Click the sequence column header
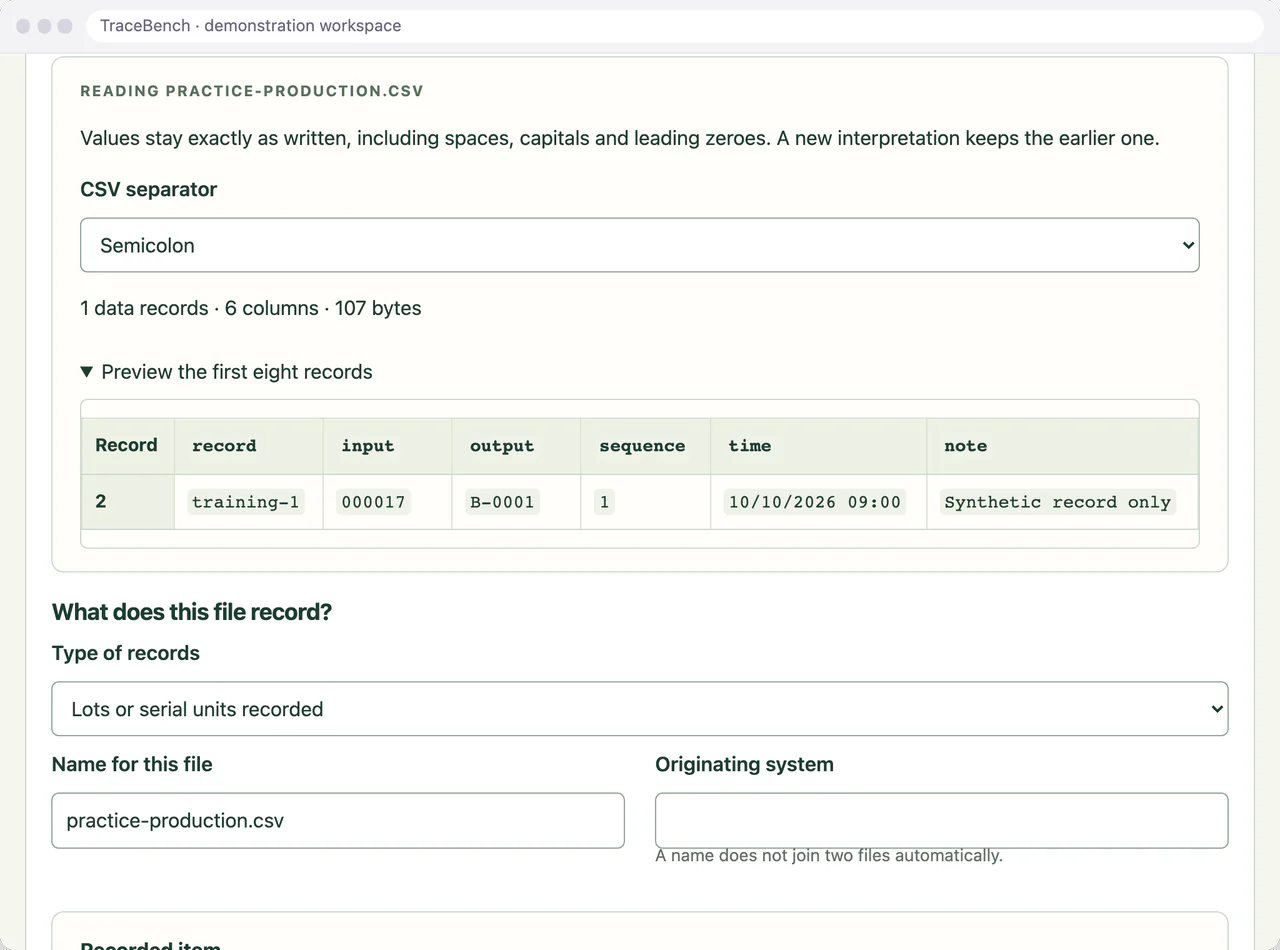Image resolution: width=1280 pixels, height=950 pixels. coord(645,446)
